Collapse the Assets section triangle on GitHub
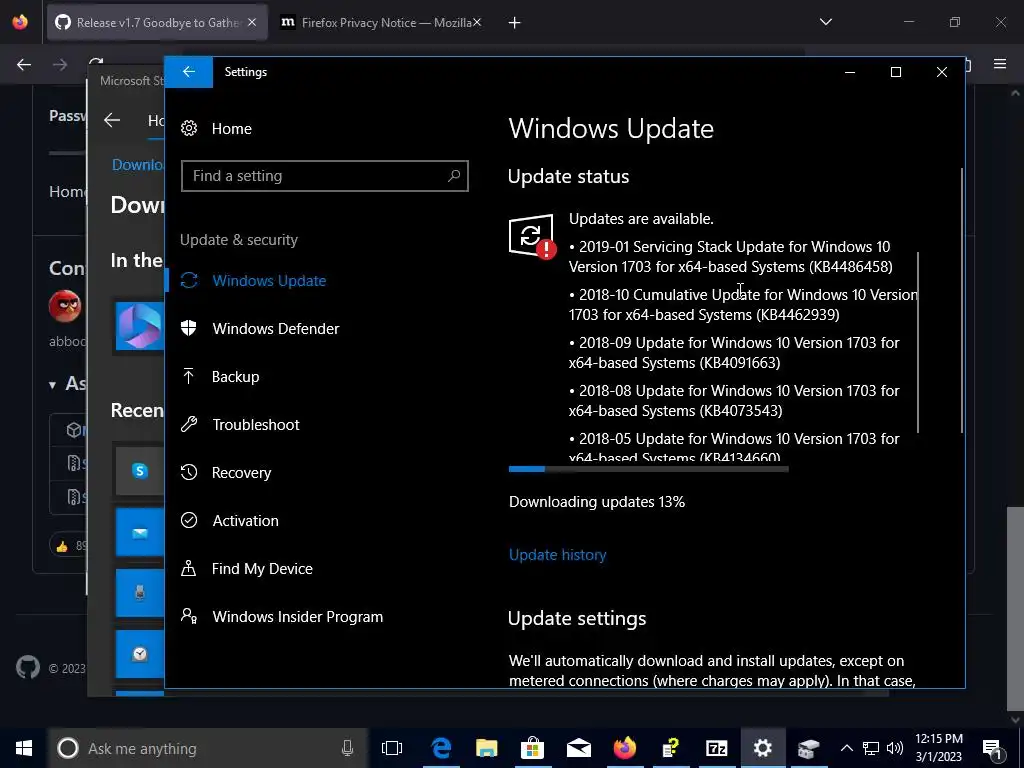 (x=52, y=385)
